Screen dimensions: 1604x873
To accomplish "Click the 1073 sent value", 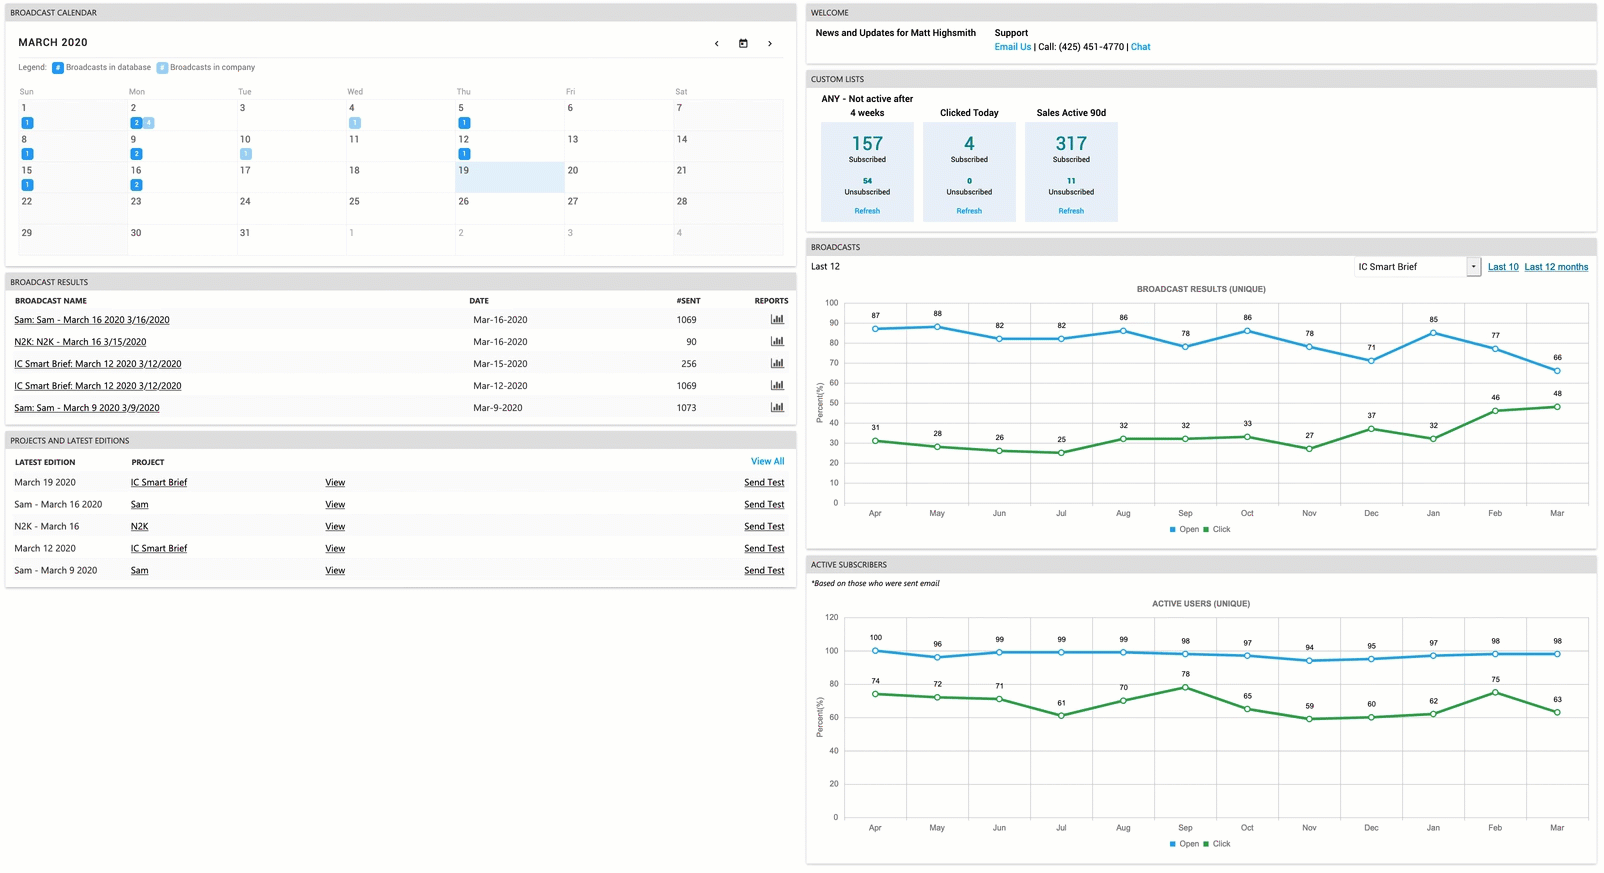I will pos(686,408).
